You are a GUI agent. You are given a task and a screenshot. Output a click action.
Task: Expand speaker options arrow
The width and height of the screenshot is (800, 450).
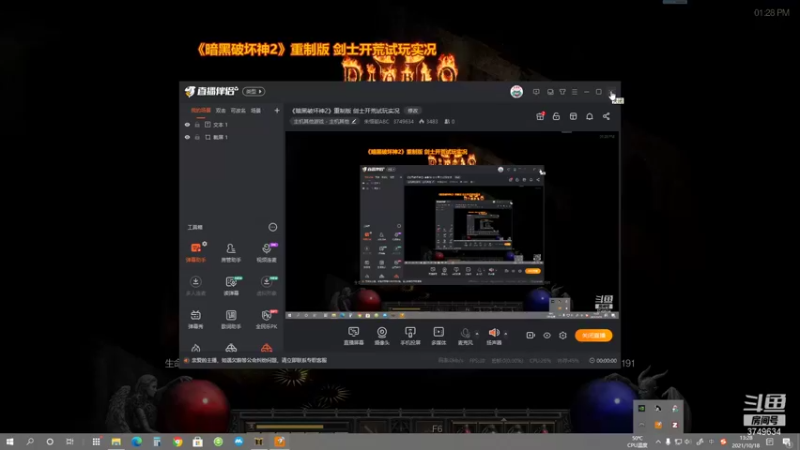tap(506, 334)
